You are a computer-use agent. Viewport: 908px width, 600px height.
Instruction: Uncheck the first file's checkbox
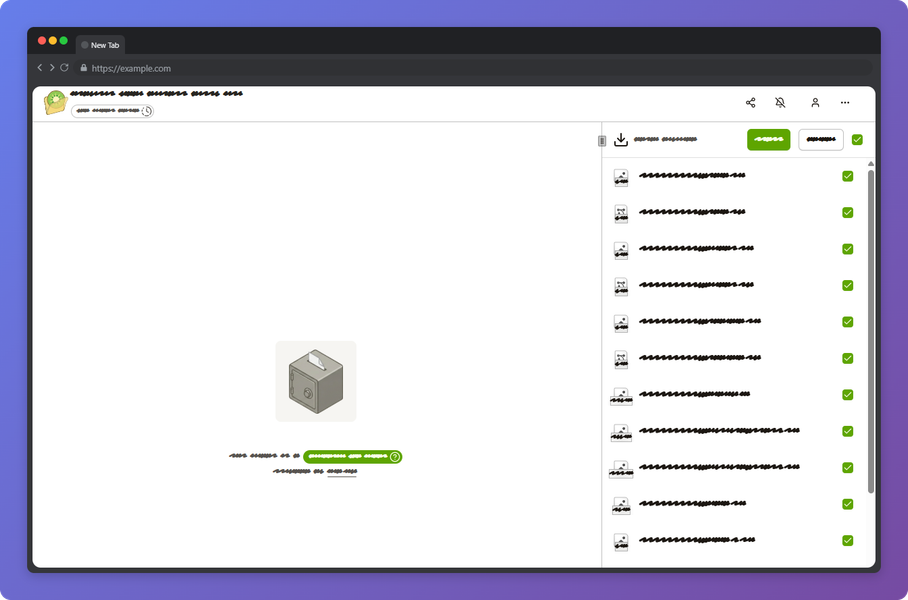[x=848, y=176]
